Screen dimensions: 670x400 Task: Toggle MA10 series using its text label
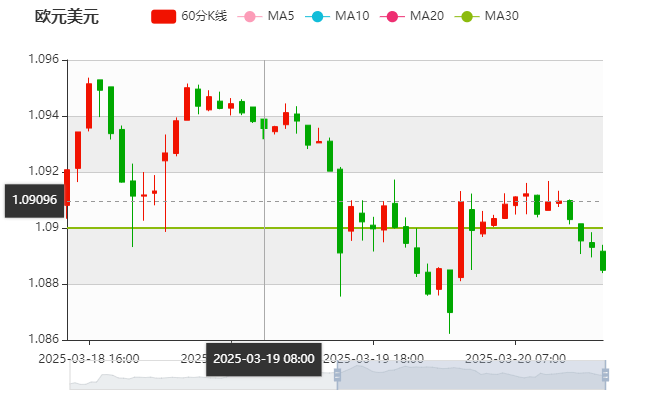(352, 17)
